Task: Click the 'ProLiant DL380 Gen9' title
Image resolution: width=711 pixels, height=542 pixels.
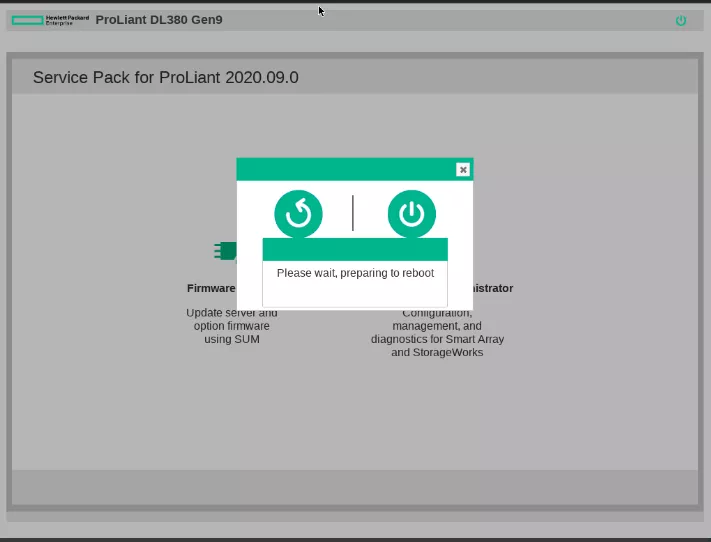Action: click(x=159, y=20)
